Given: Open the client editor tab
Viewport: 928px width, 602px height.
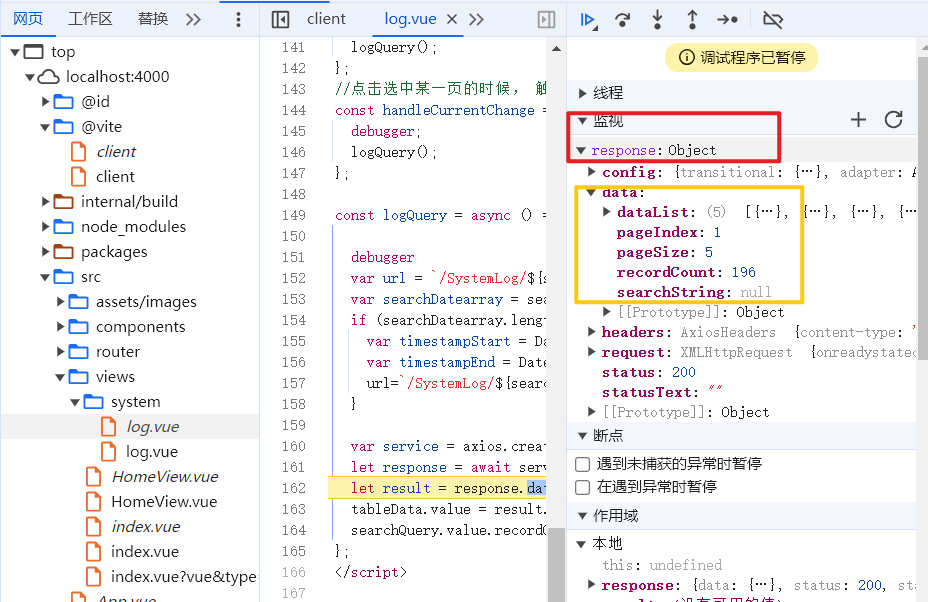Looking at the screenshot, I should click(326, 19).
